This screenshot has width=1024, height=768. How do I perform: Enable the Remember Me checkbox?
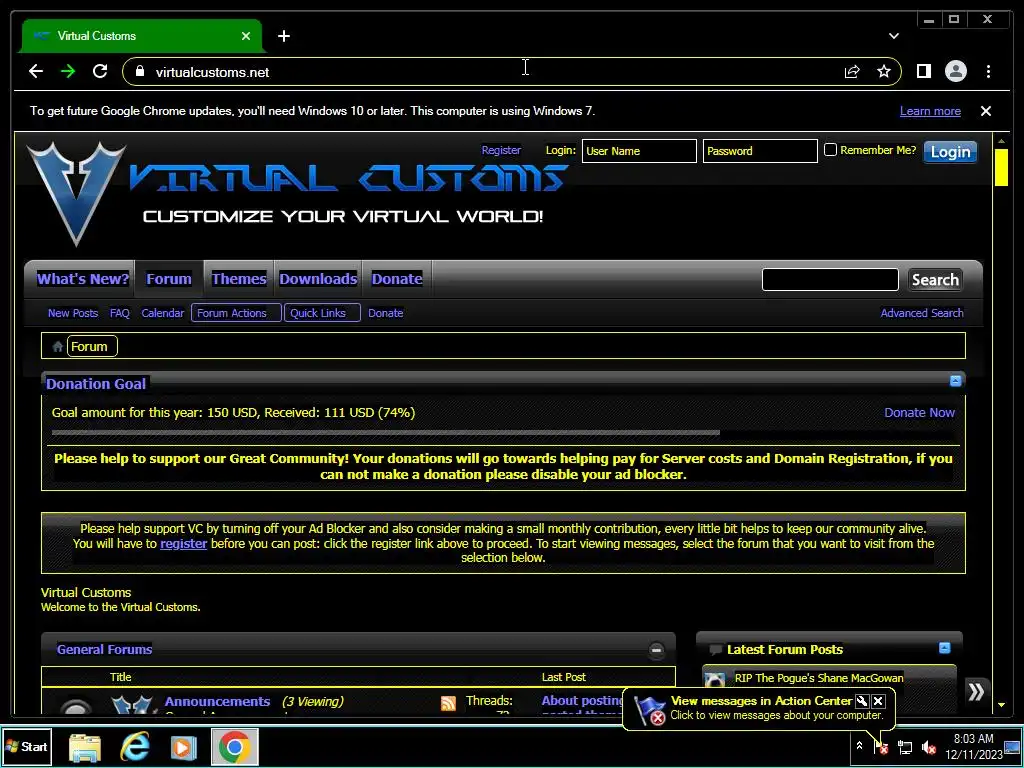tap(830, 150)
